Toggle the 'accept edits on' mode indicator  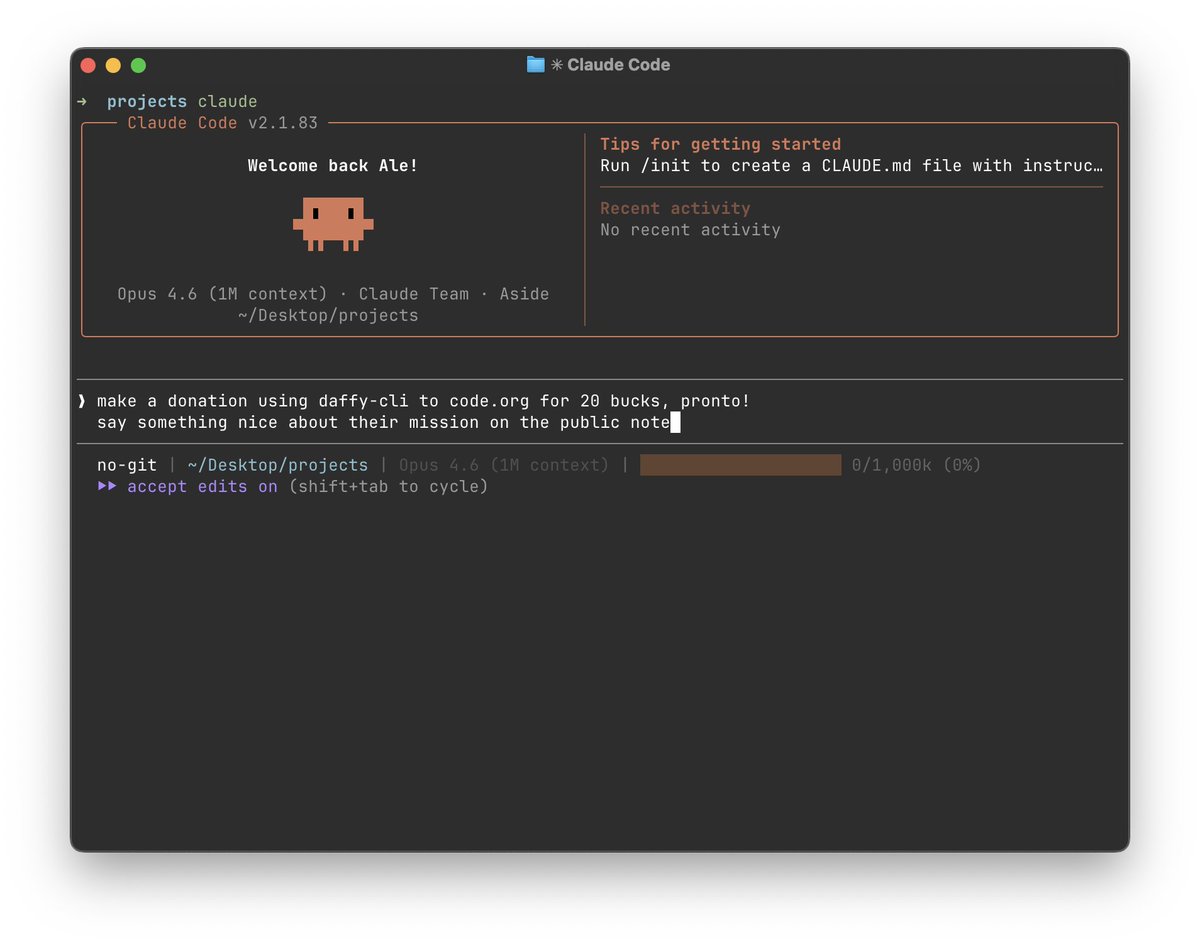point(202,487)
